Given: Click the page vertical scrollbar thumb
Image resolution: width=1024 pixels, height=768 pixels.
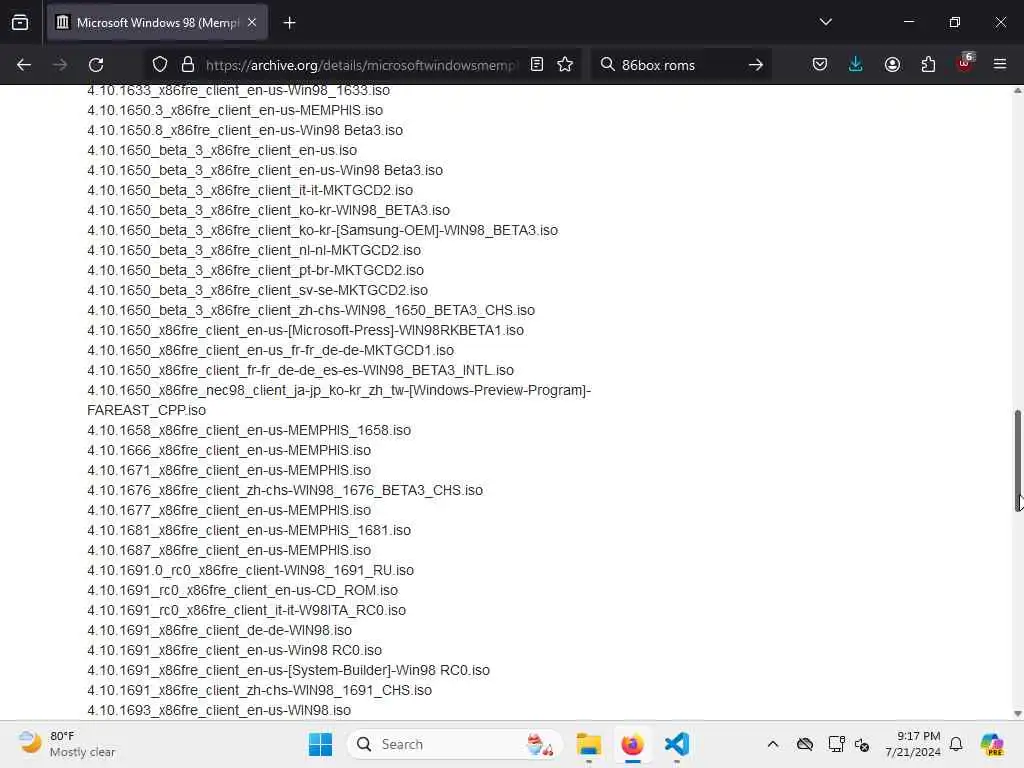Looking at the screenshot, I should (1017, 460).
